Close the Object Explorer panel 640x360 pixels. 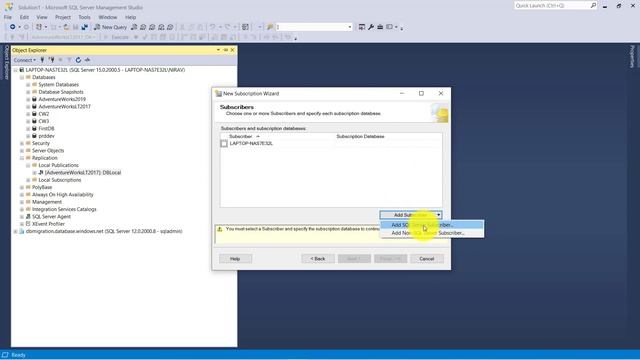click(x=233, y=50)
